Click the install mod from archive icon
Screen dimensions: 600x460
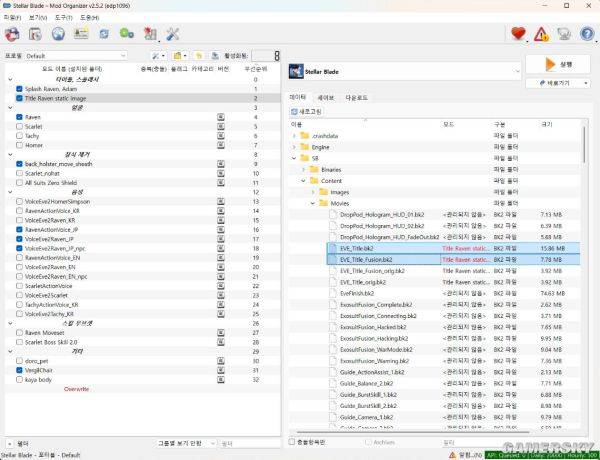(35, 34)
